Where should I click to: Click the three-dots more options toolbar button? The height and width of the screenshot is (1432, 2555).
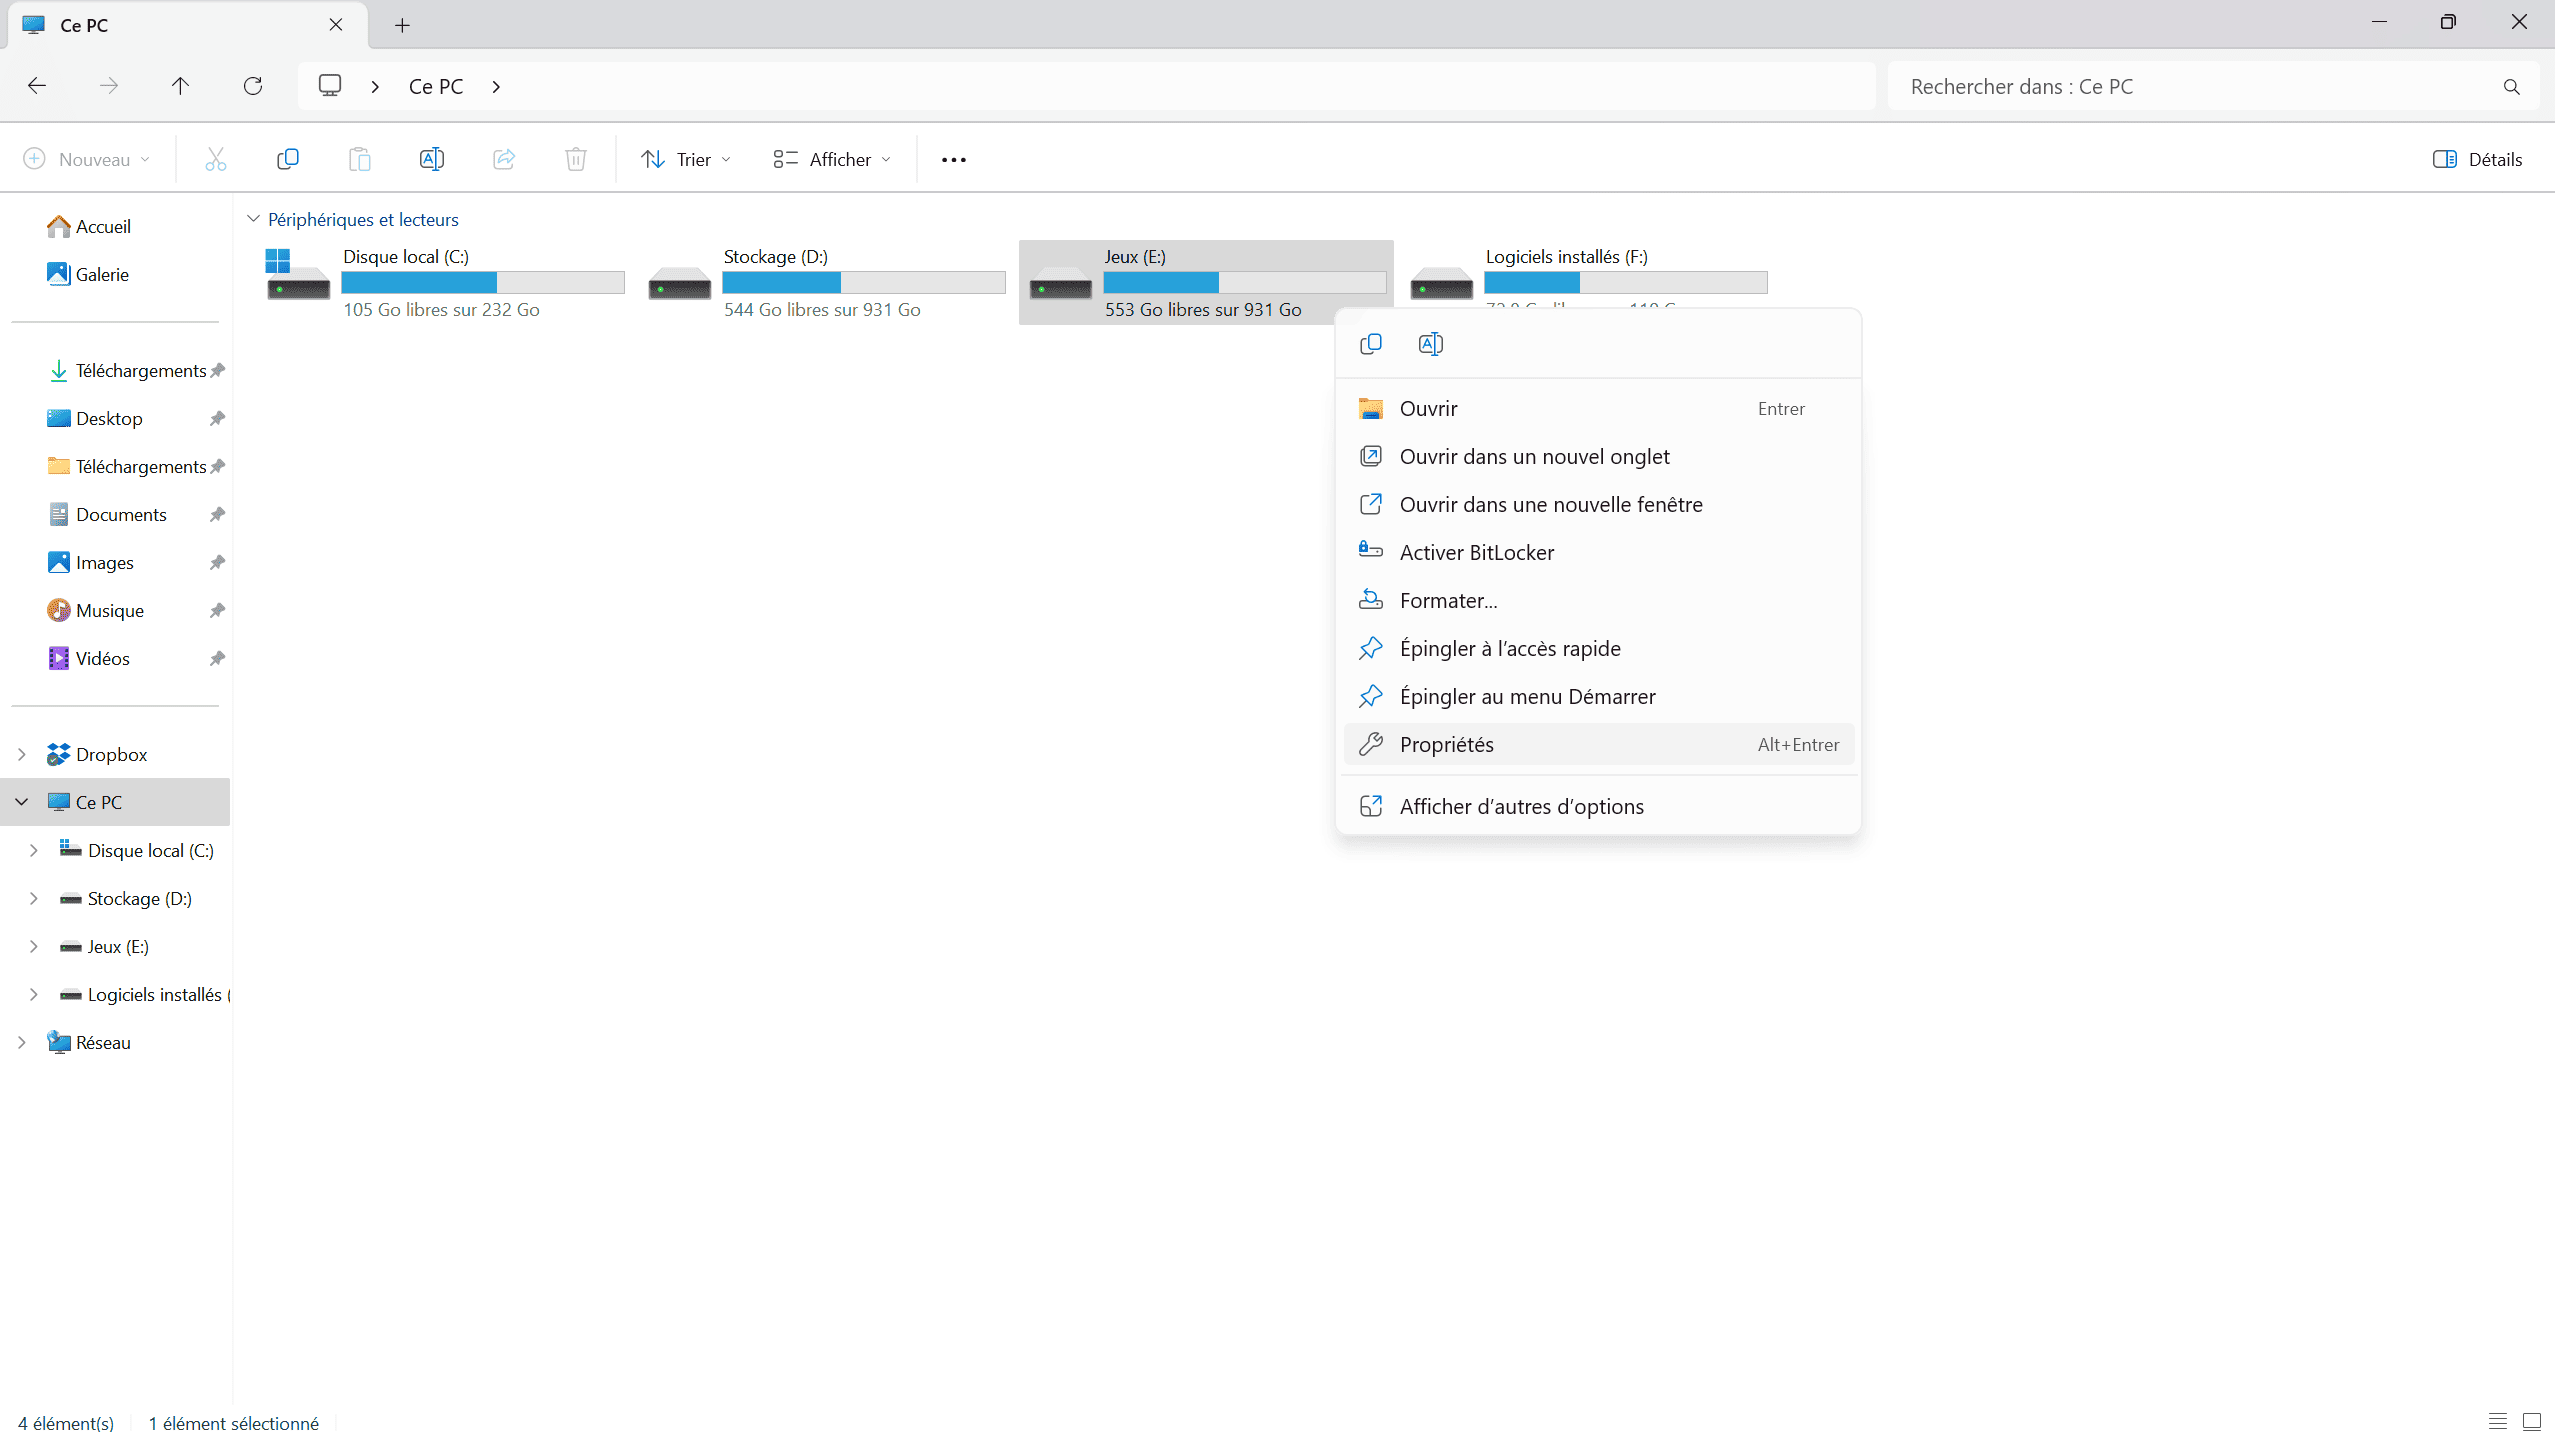click(953, 160)
